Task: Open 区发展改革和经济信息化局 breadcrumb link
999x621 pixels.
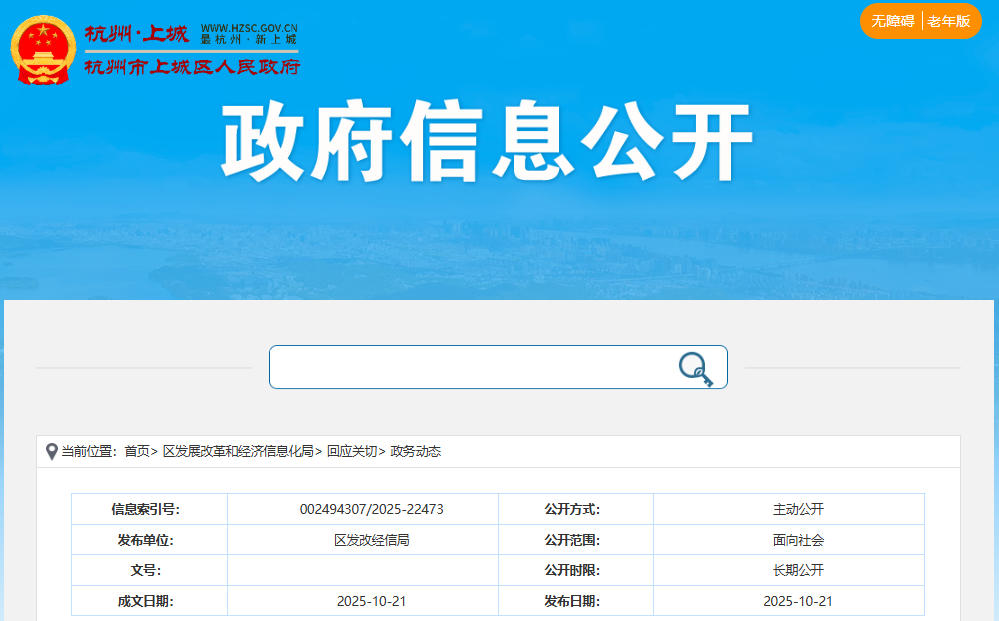Action: [238, 452]
